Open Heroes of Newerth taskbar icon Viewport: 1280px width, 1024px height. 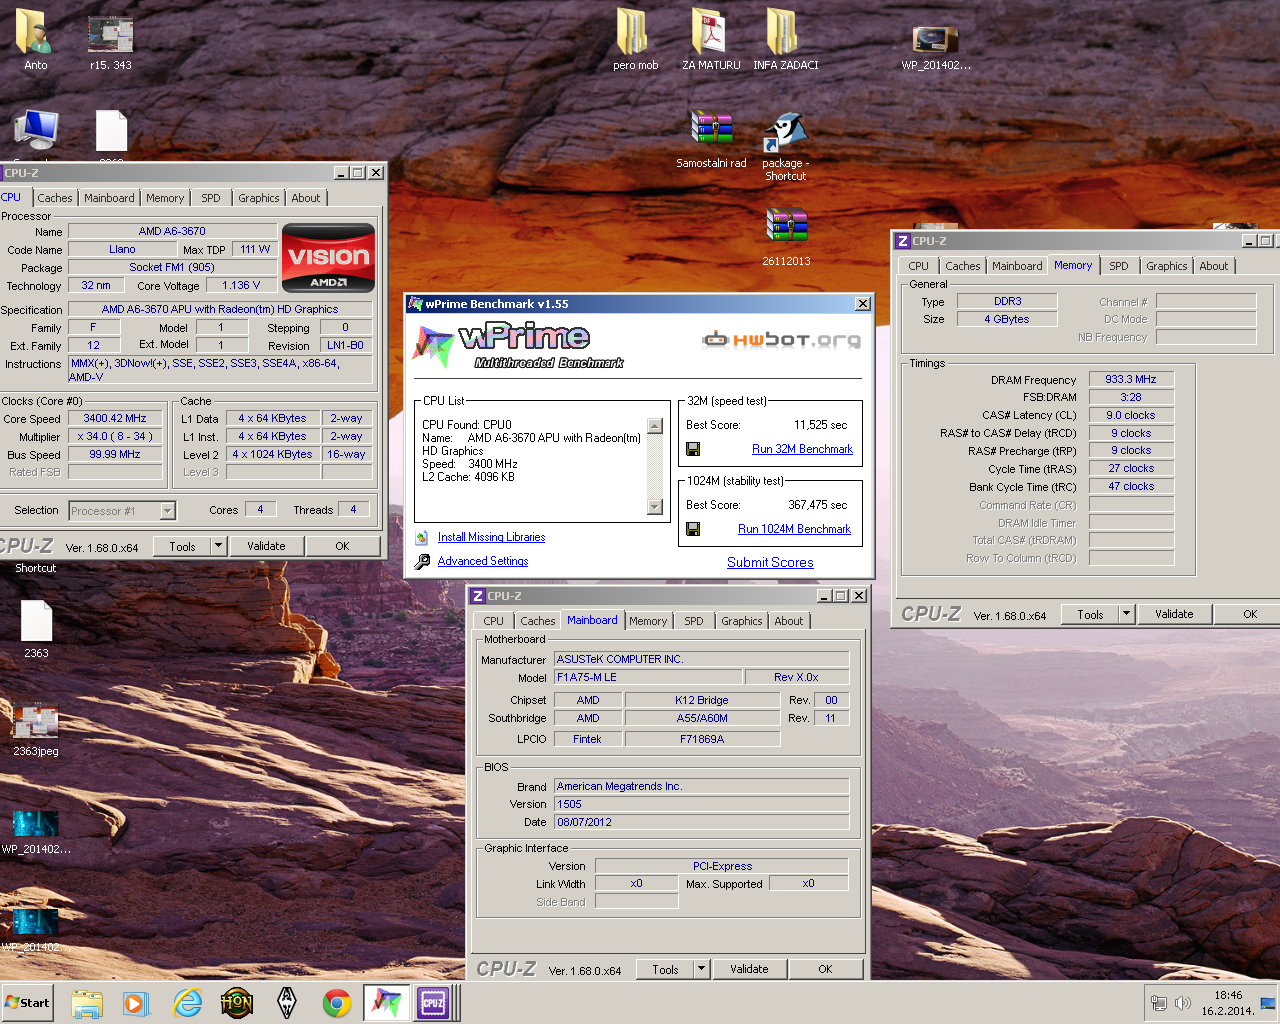point(237,1003)
